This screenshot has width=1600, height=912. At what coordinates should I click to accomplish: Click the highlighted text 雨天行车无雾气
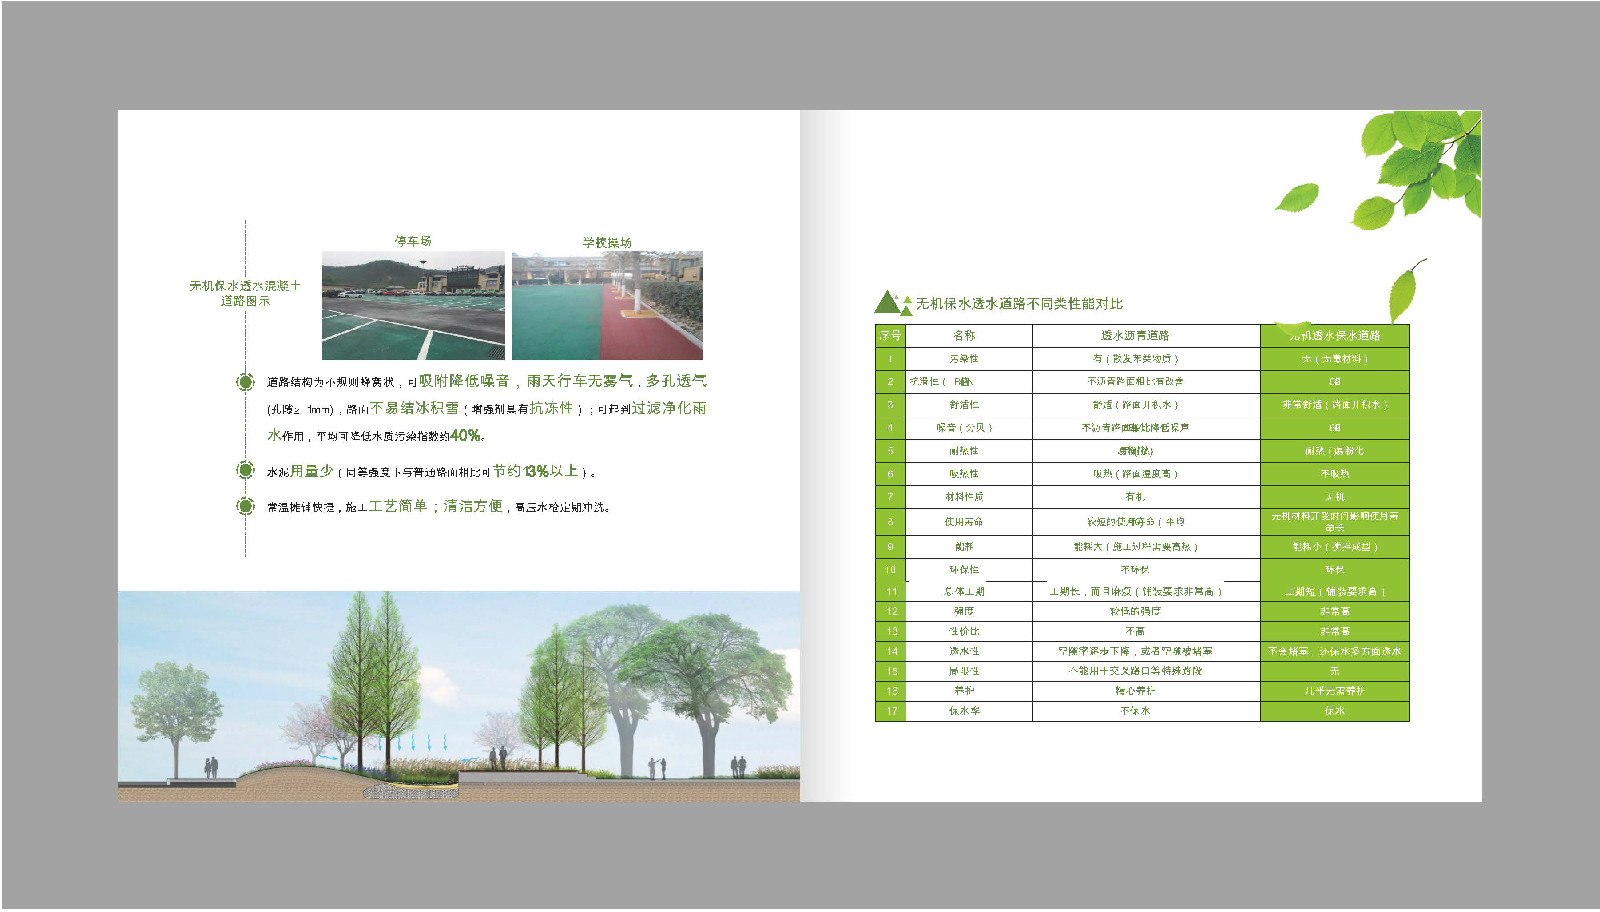[x=580, y=381]
